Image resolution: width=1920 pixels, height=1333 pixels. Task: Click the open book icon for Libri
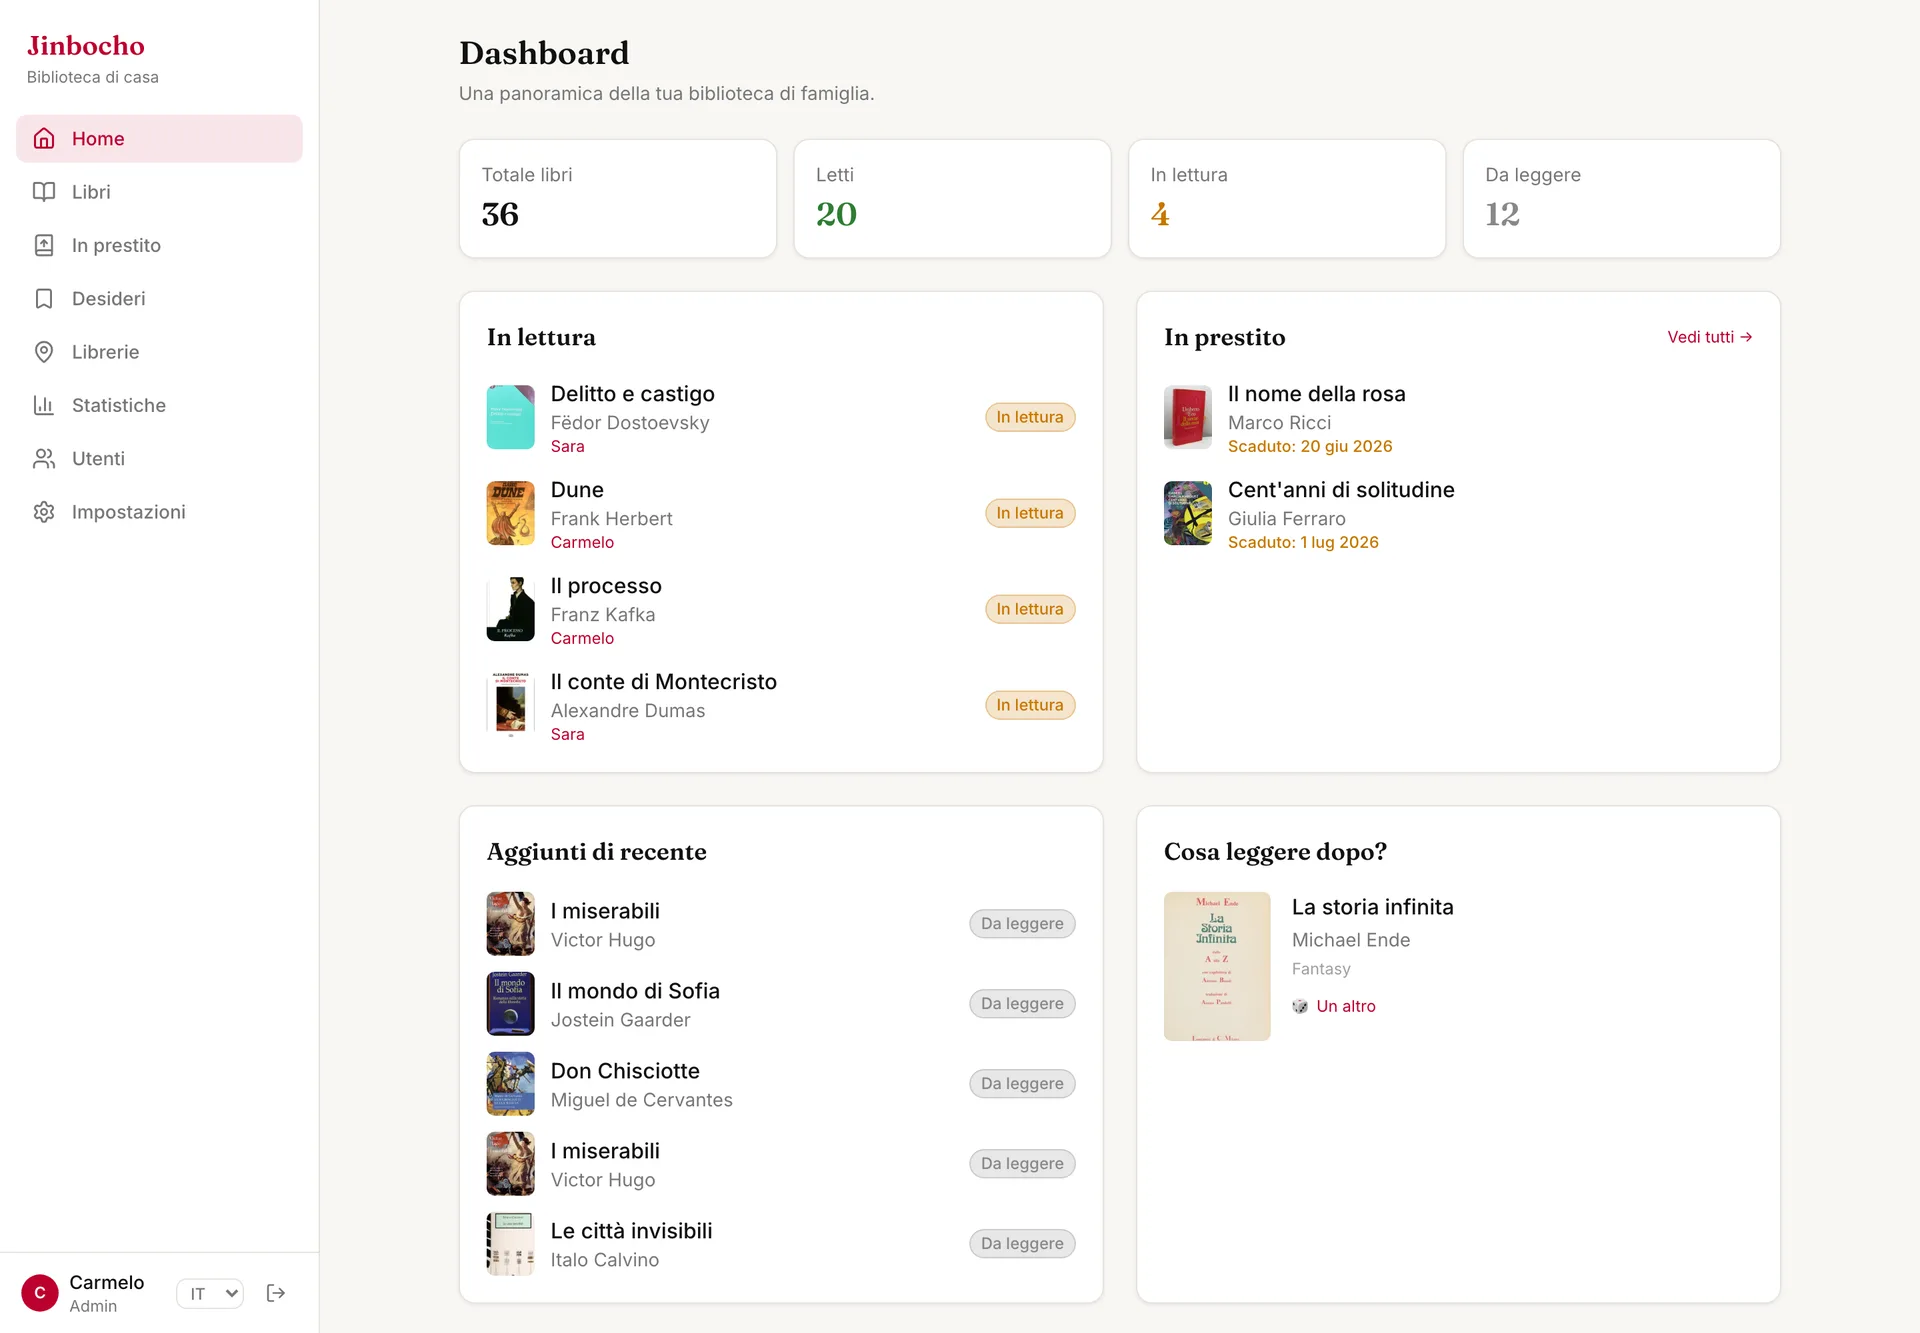tap(44, 192)
